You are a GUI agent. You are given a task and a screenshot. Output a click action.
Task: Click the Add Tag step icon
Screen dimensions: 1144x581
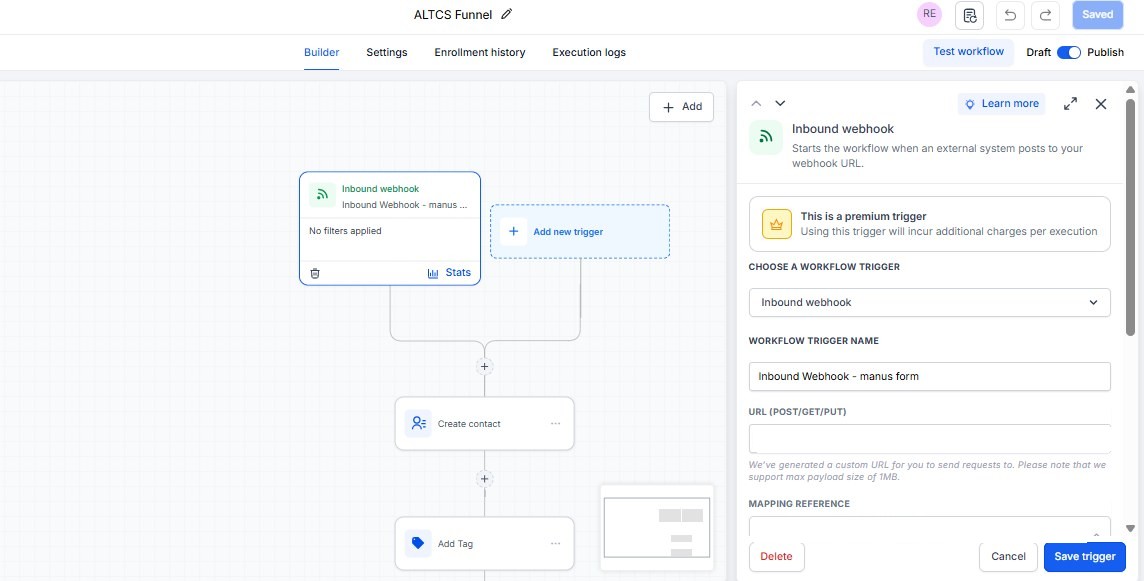pos(418,543)
